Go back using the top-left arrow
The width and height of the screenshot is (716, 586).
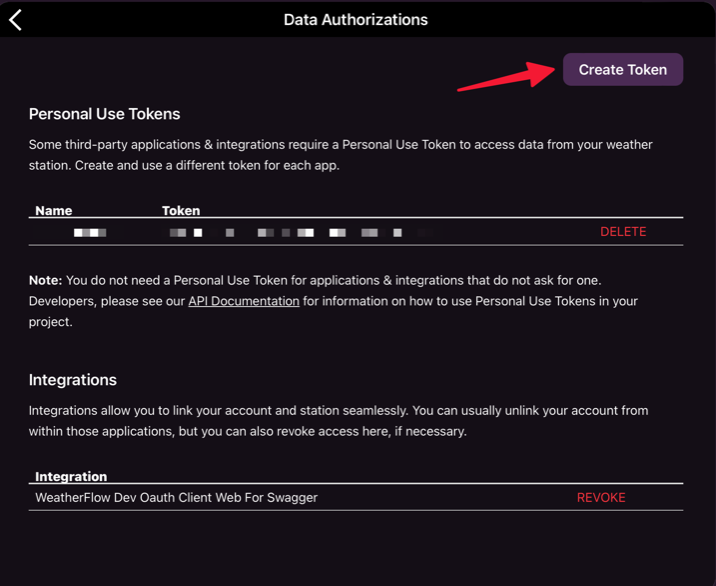(15, 19)
